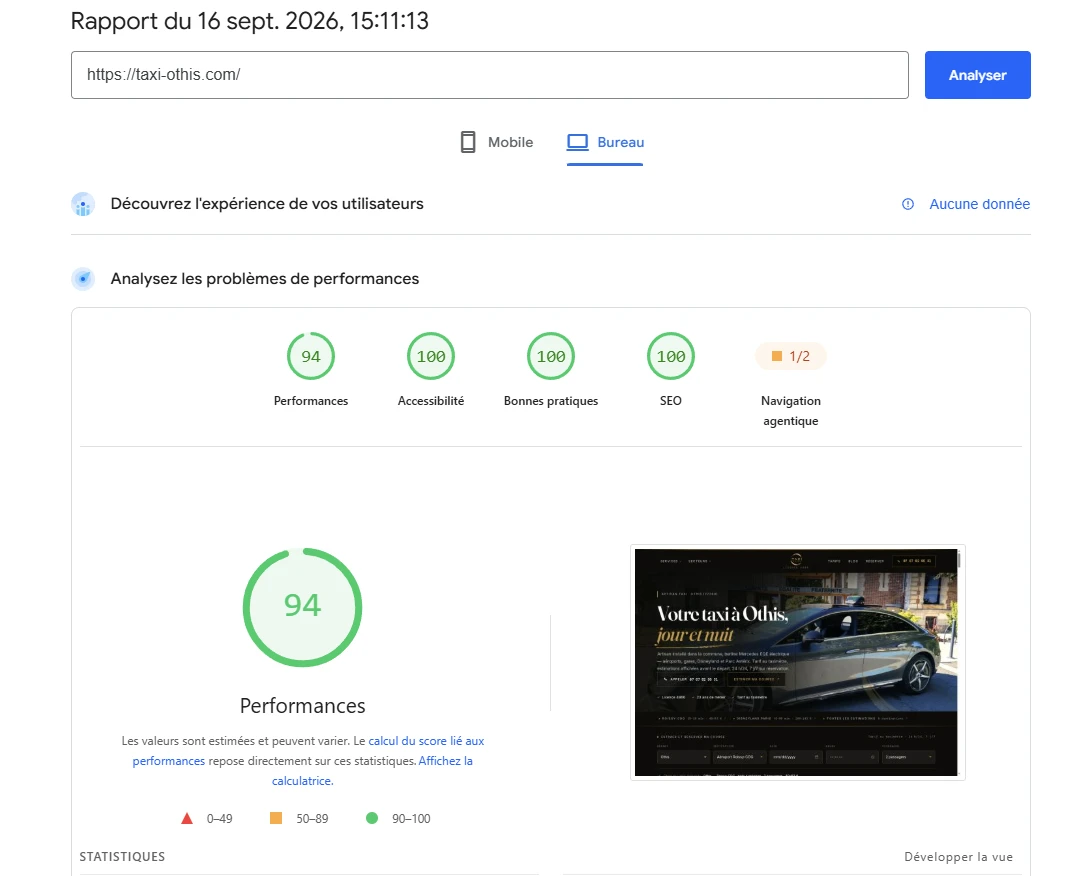Switch to the Mobile tab

coord(496,142)
